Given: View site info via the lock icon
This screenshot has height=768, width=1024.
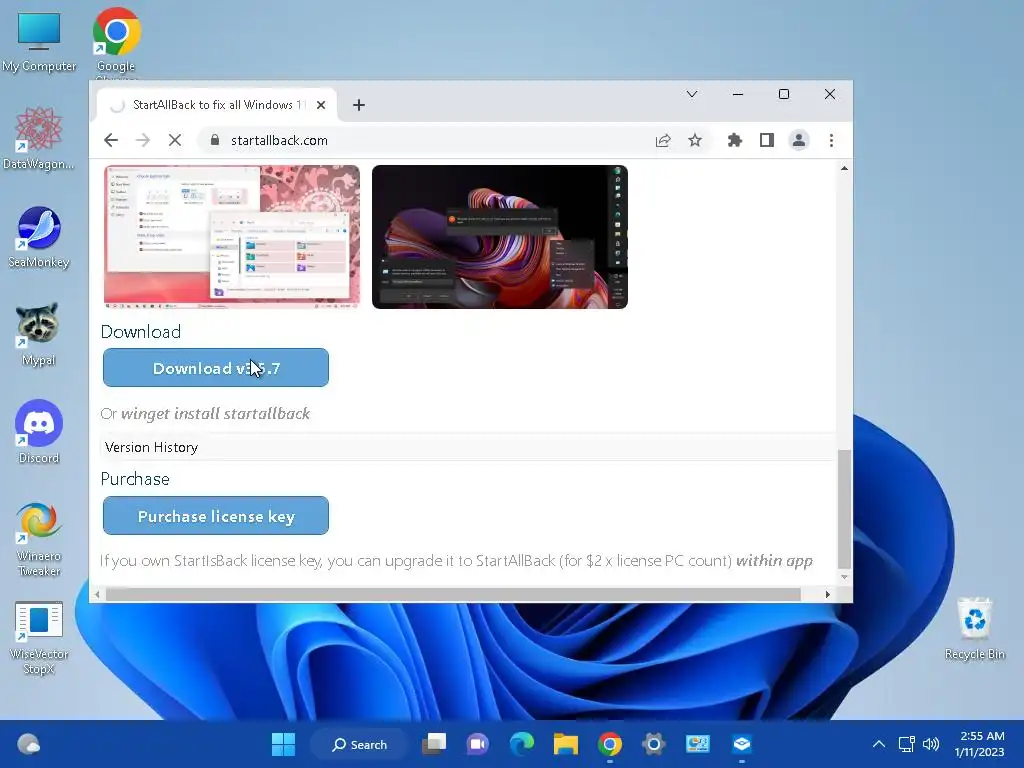Looking at the screenshot, I should pyautogui.click(x=215, y=140).
